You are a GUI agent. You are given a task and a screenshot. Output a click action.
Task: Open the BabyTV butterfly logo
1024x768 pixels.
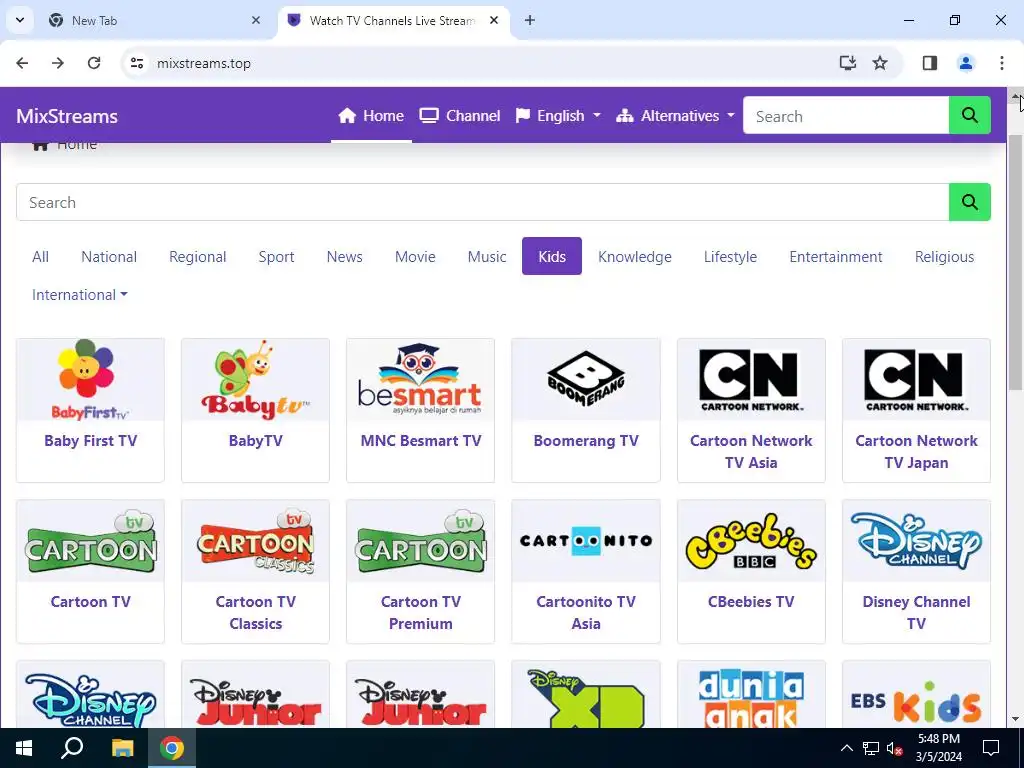coord(255,379)
